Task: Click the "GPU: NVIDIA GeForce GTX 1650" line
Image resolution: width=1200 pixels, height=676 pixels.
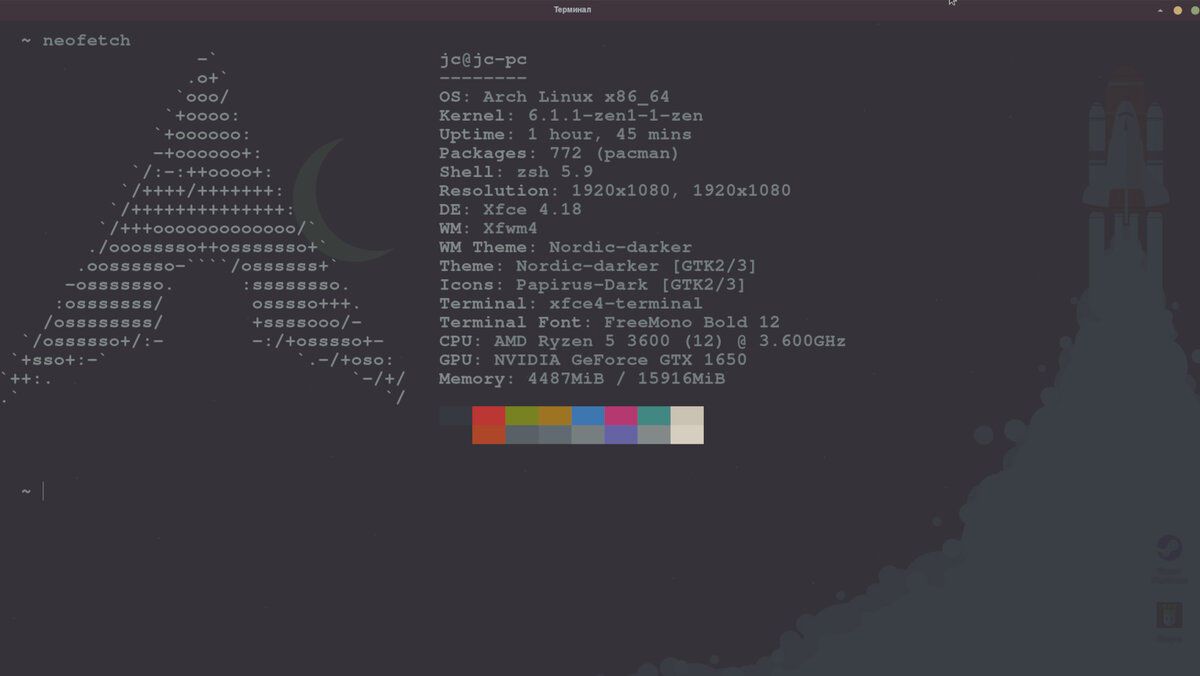Action: pos(593,360)
